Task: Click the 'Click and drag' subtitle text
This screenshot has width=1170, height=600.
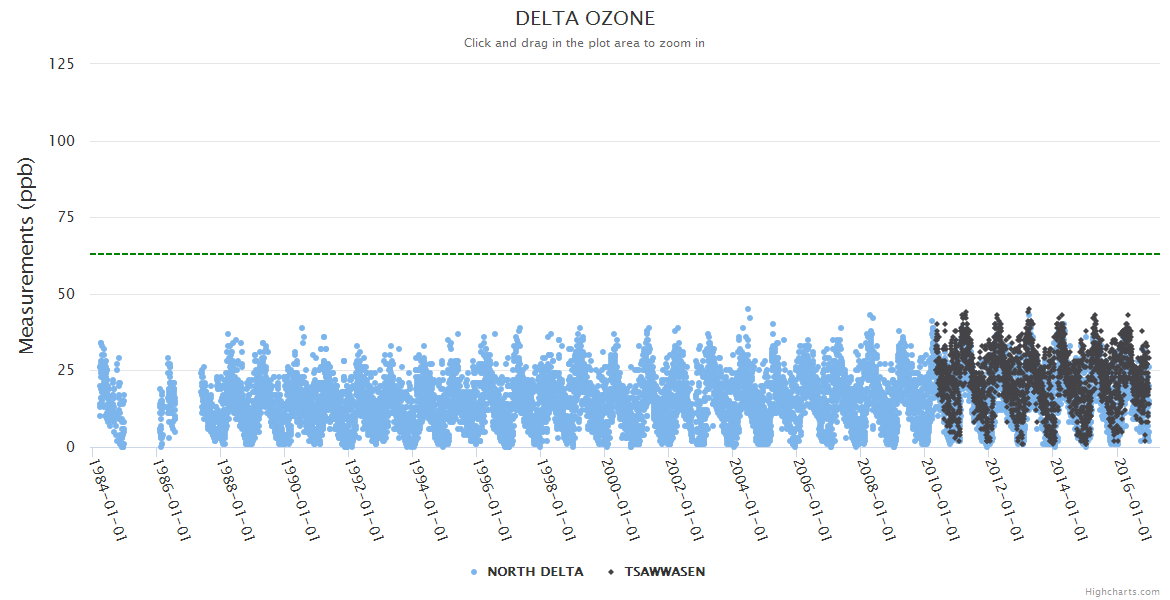Action: 585,43
